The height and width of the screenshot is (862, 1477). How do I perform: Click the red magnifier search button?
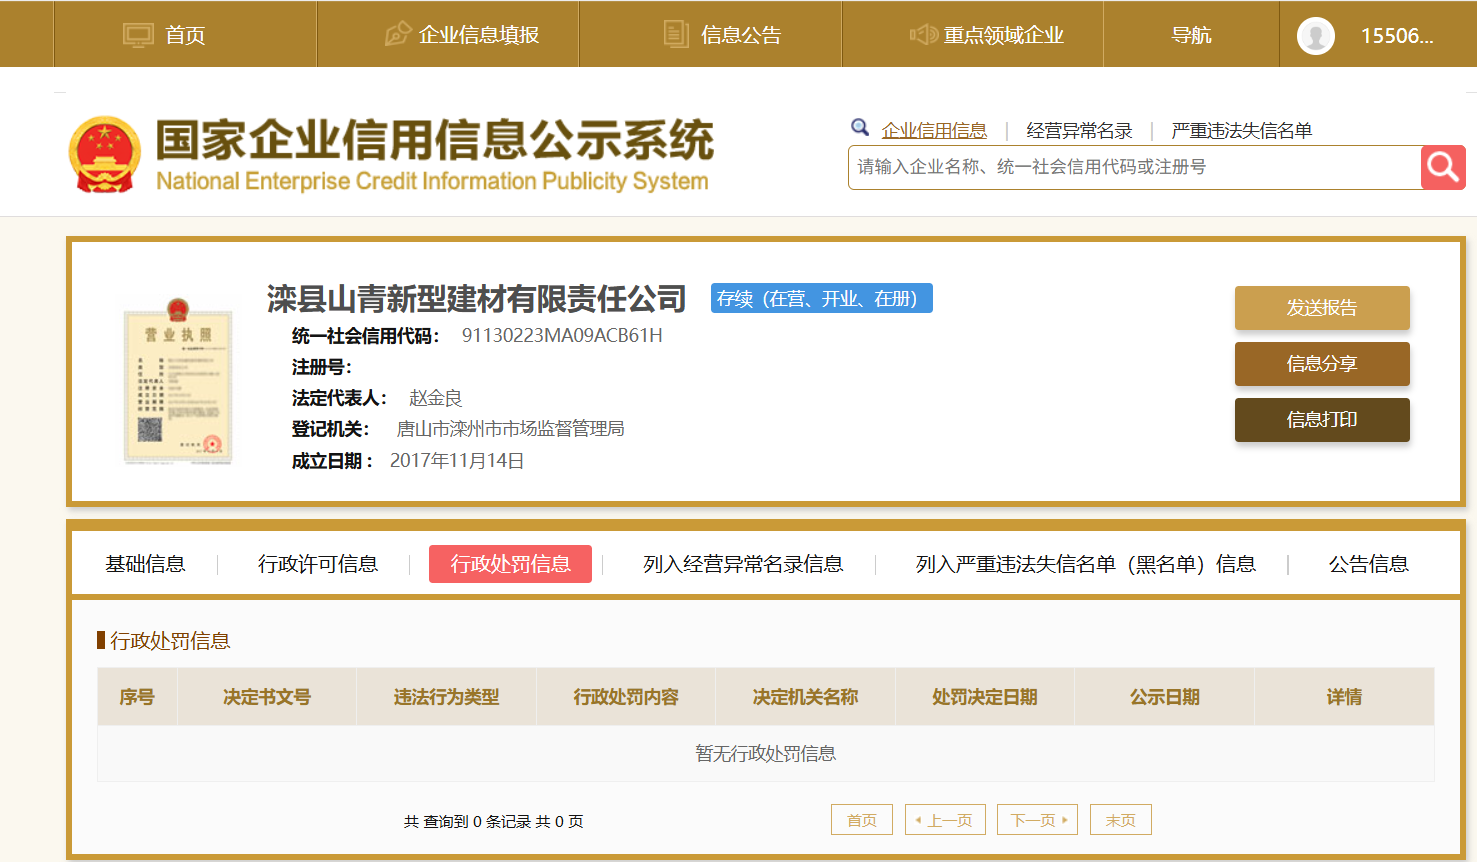point(1442,167)
